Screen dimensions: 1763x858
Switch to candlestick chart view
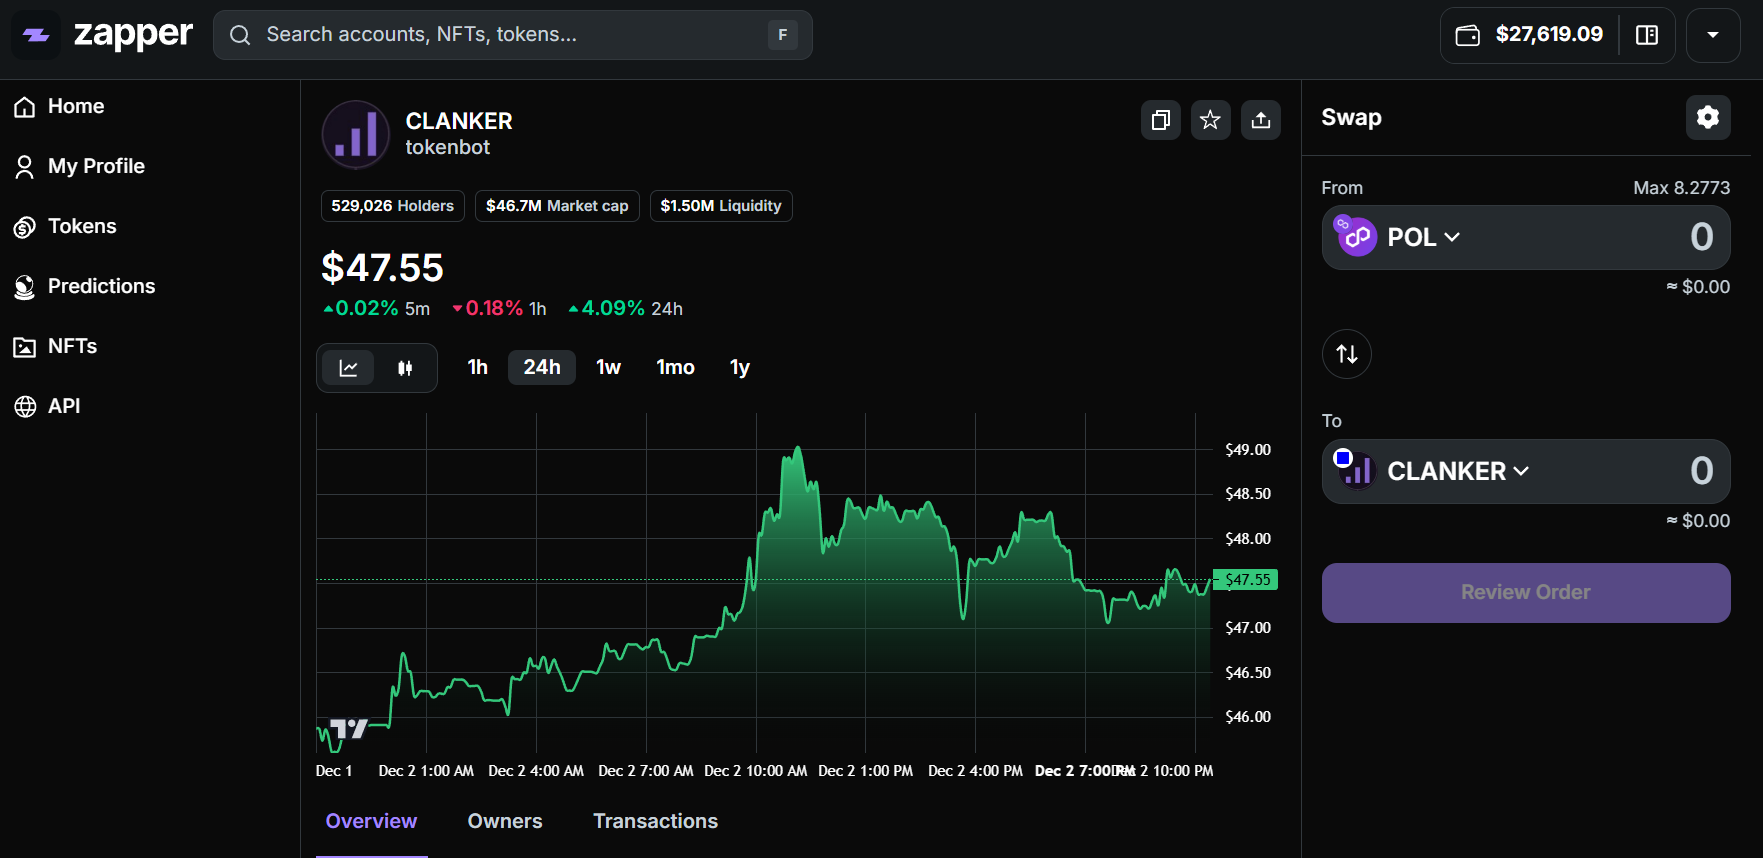(405, 368)
